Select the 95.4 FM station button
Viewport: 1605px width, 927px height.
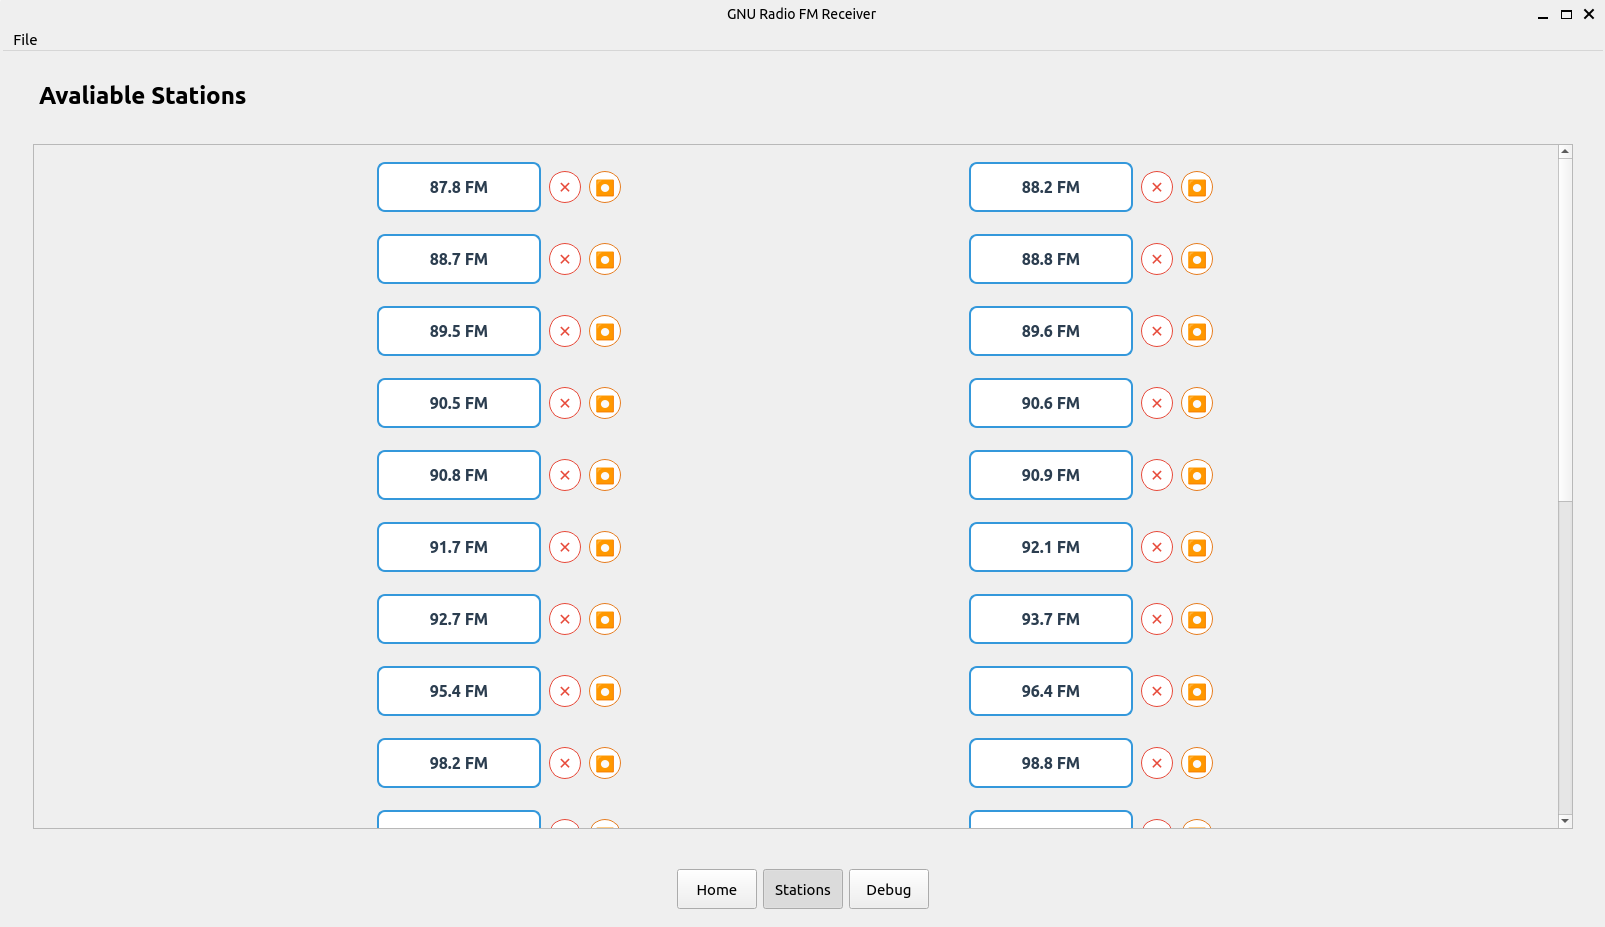coord(459,691)
